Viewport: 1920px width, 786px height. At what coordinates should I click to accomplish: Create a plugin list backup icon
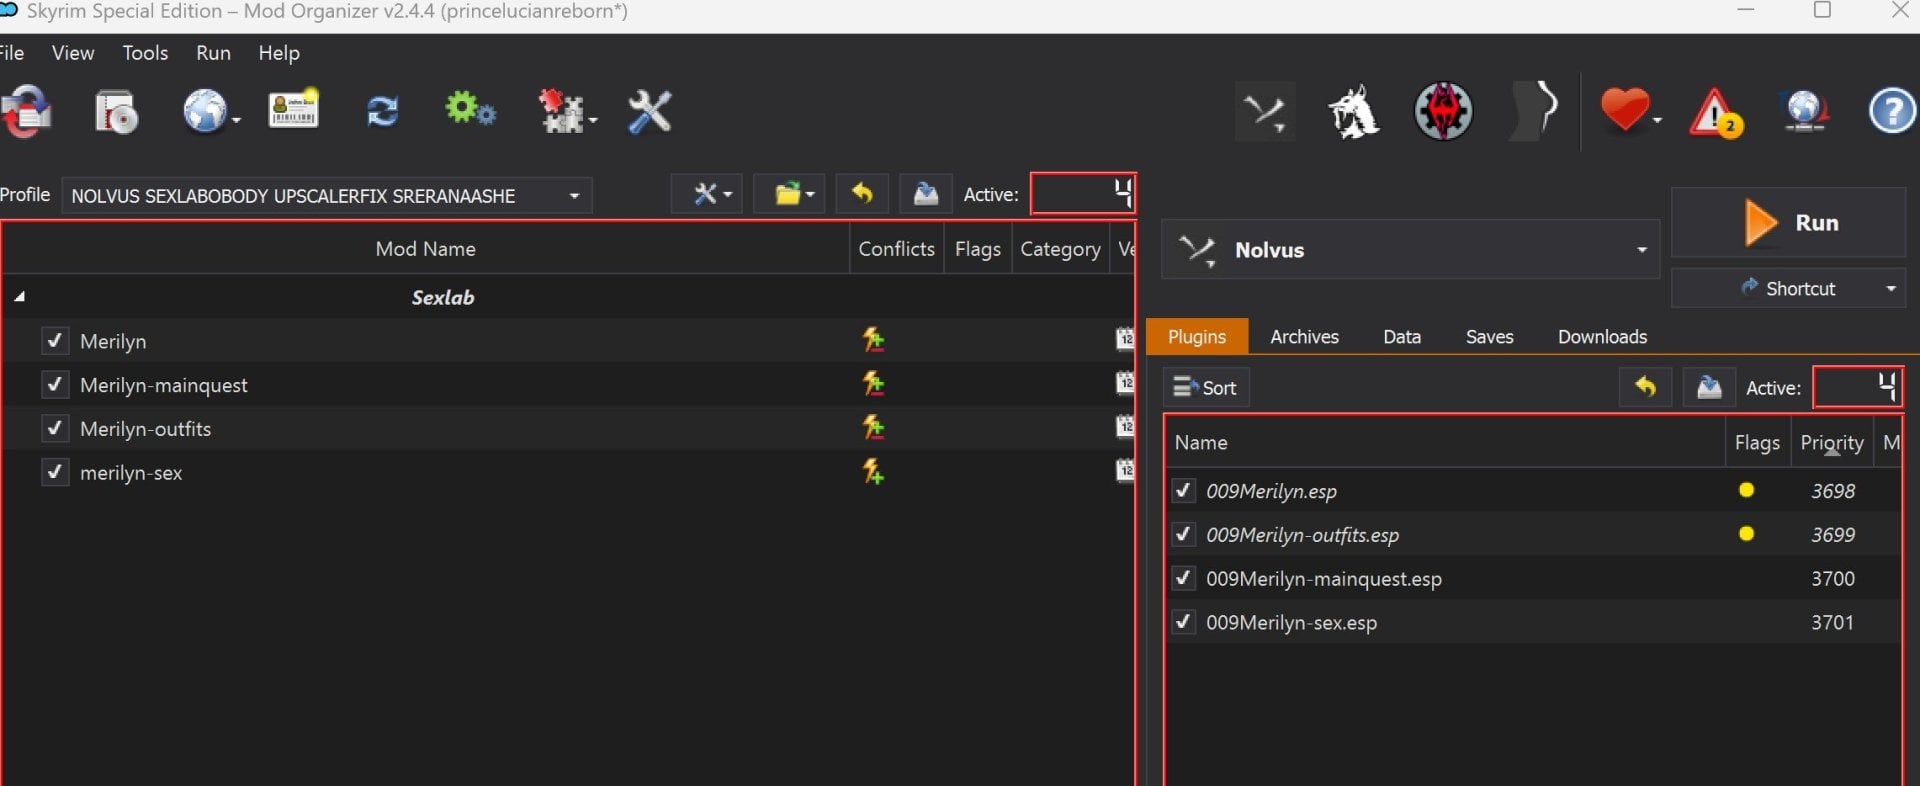(x=1709, y=387)
